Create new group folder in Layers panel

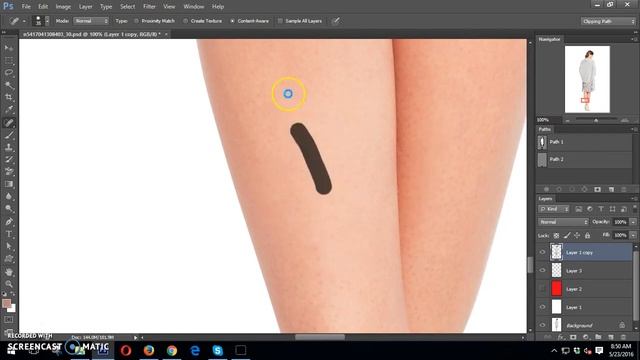tap(598, 337)
